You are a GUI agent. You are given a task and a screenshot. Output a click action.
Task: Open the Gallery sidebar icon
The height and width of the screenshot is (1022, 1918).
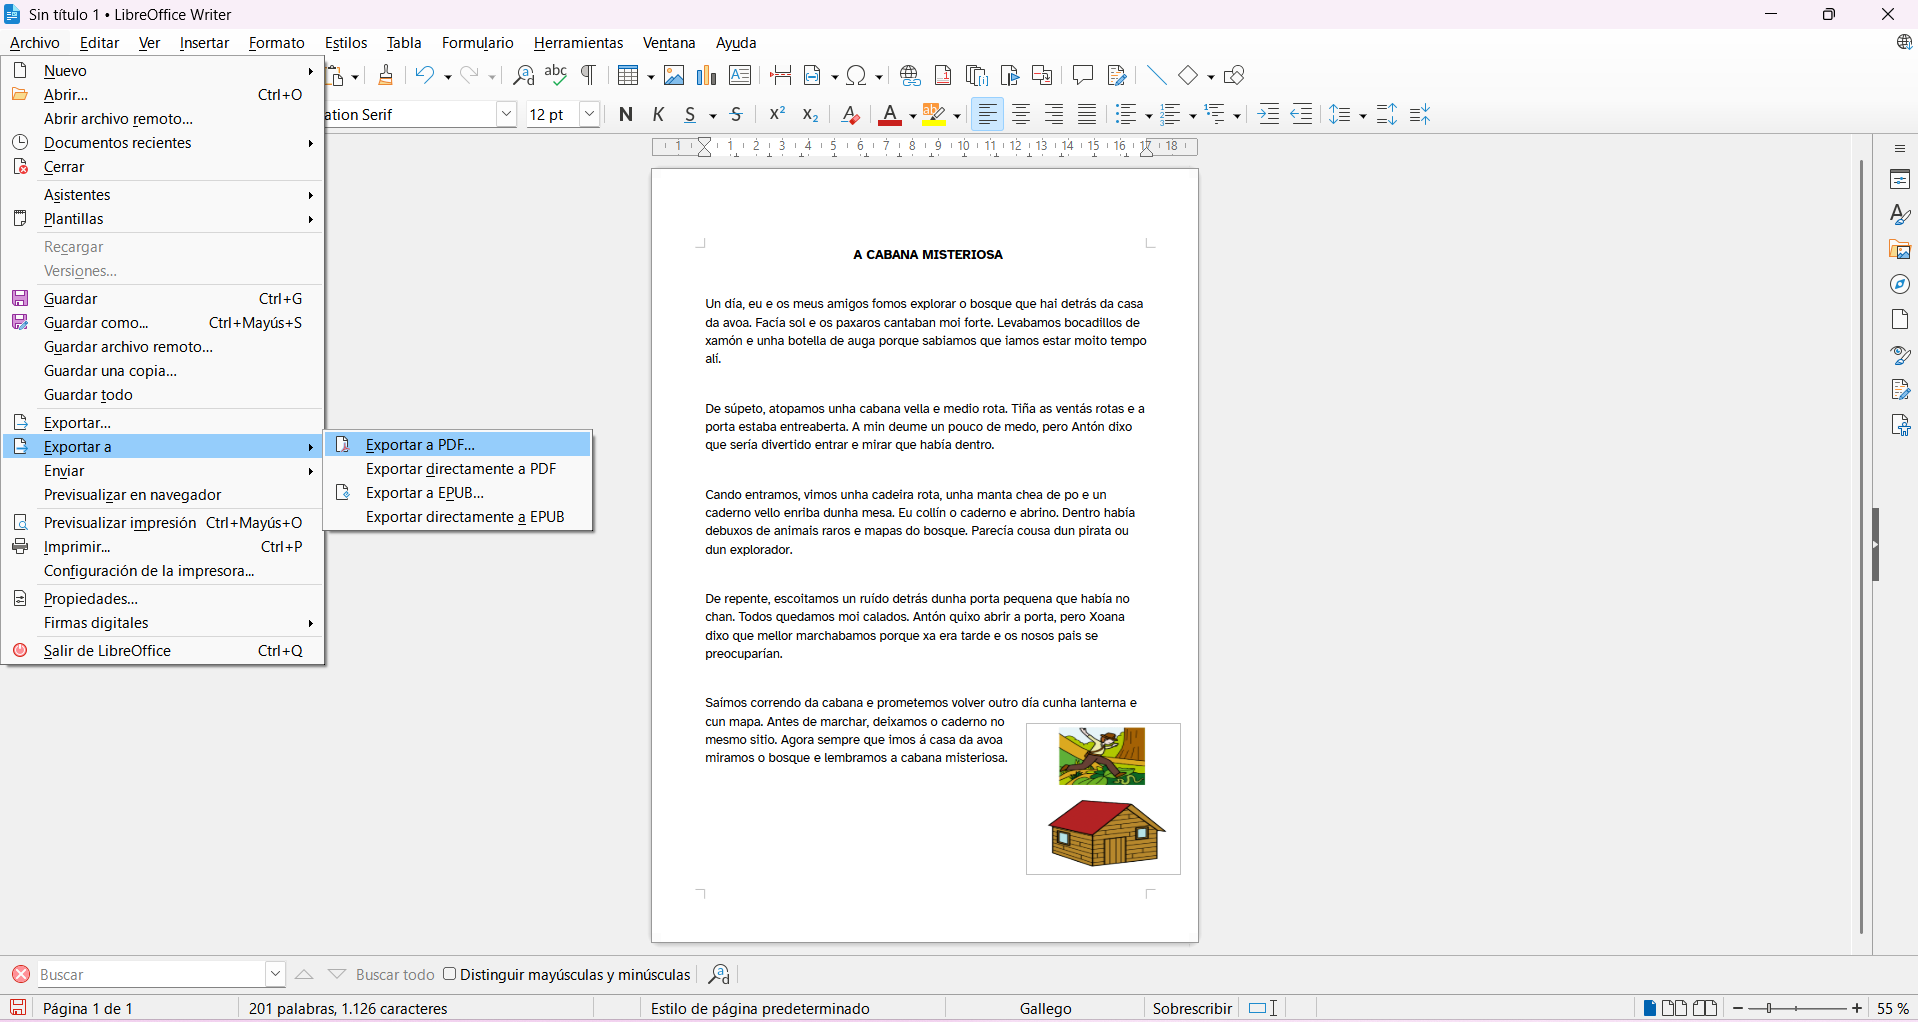pos(1900,250)
